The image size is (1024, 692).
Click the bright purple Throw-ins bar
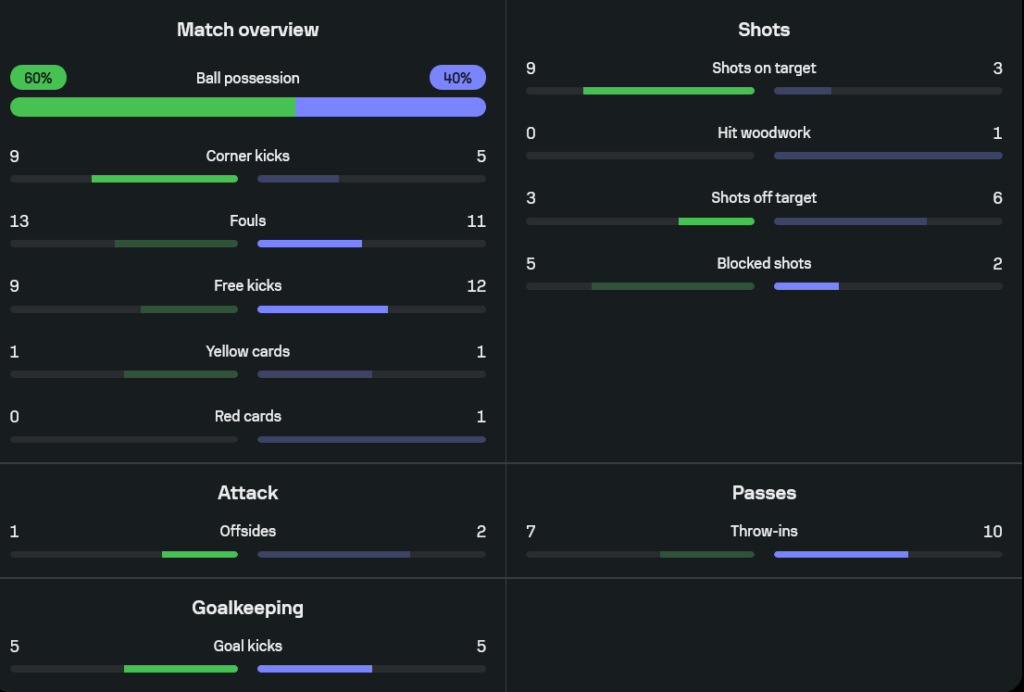[x=841, y=554]
